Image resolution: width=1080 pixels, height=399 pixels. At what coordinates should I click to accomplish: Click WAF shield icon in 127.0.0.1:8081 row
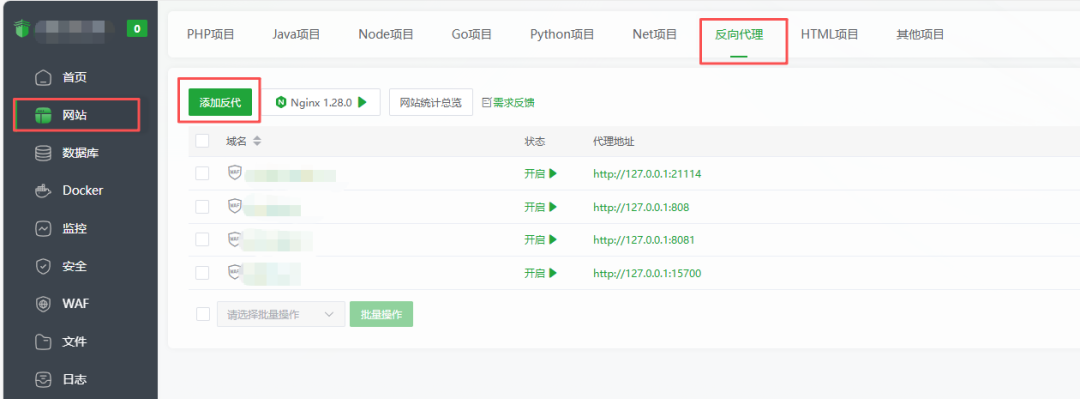(x=235, y=239)
